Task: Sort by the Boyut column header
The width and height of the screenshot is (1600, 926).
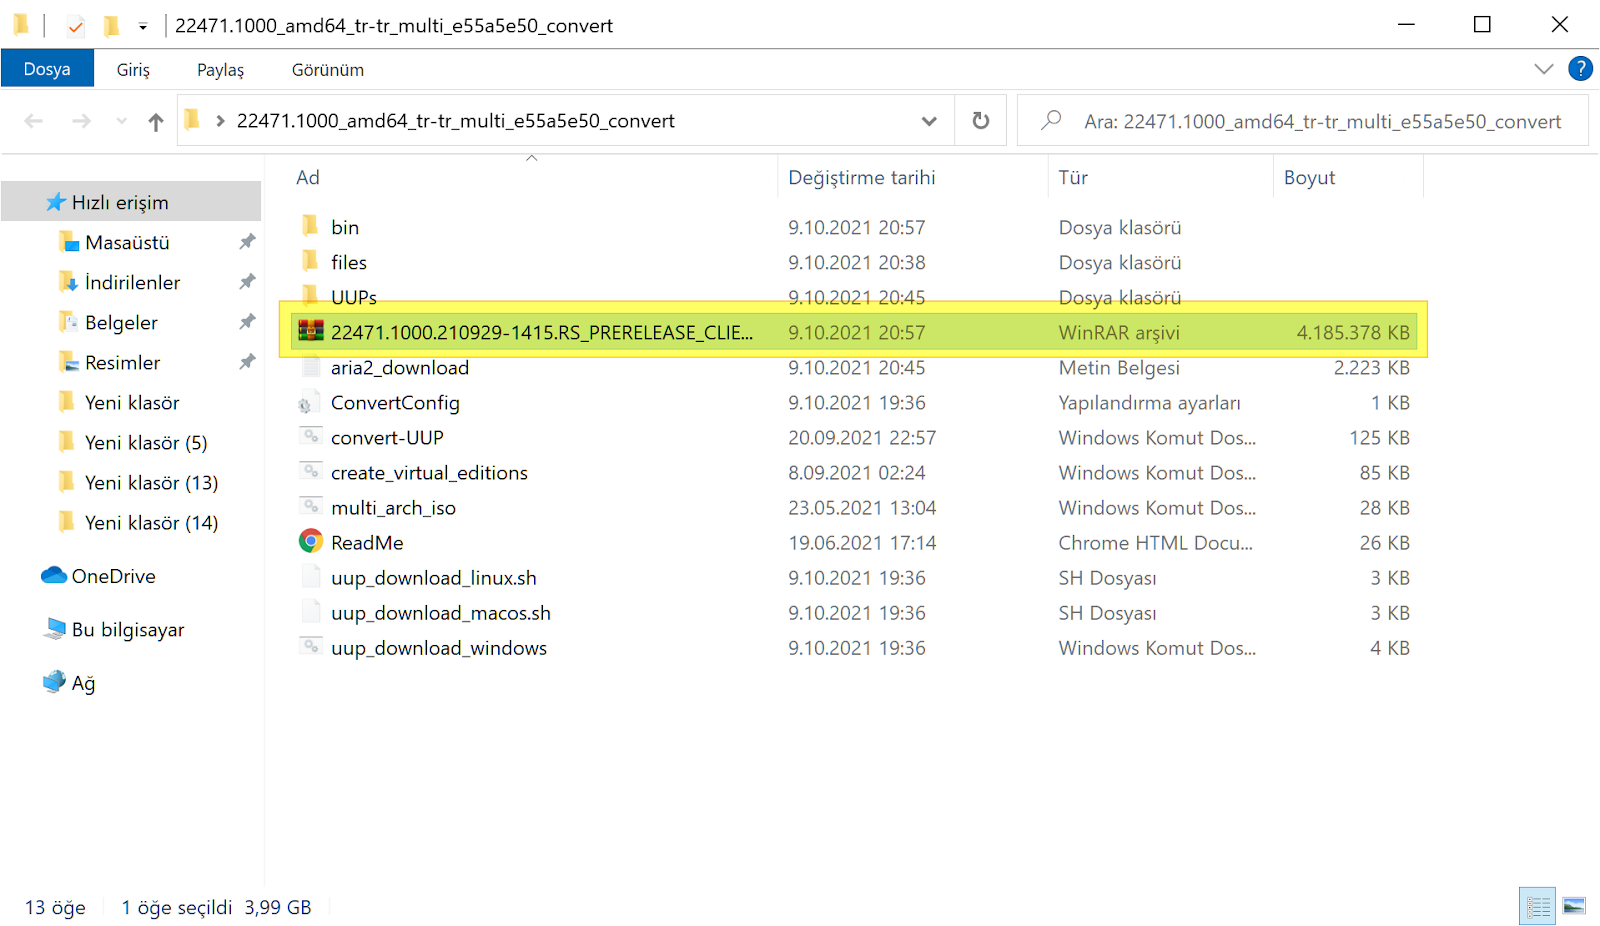Action: [x=1310, y=177]
